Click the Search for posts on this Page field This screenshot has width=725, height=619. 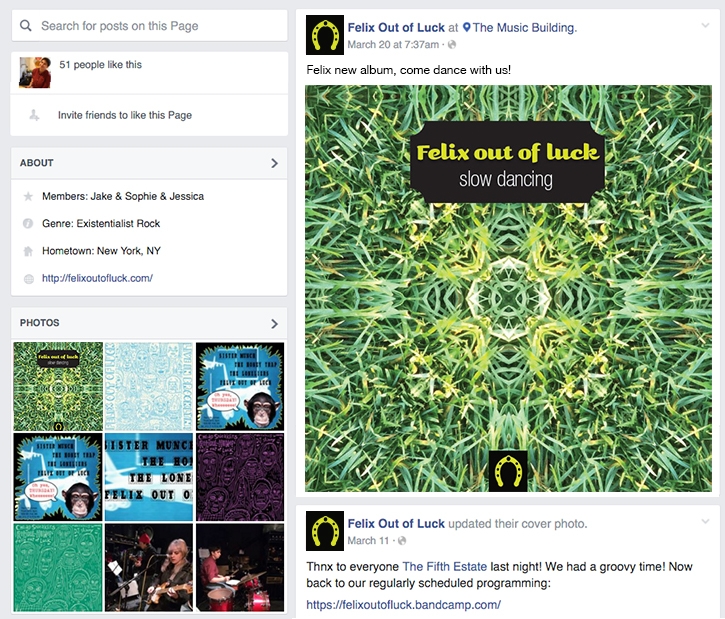(149, 25)
